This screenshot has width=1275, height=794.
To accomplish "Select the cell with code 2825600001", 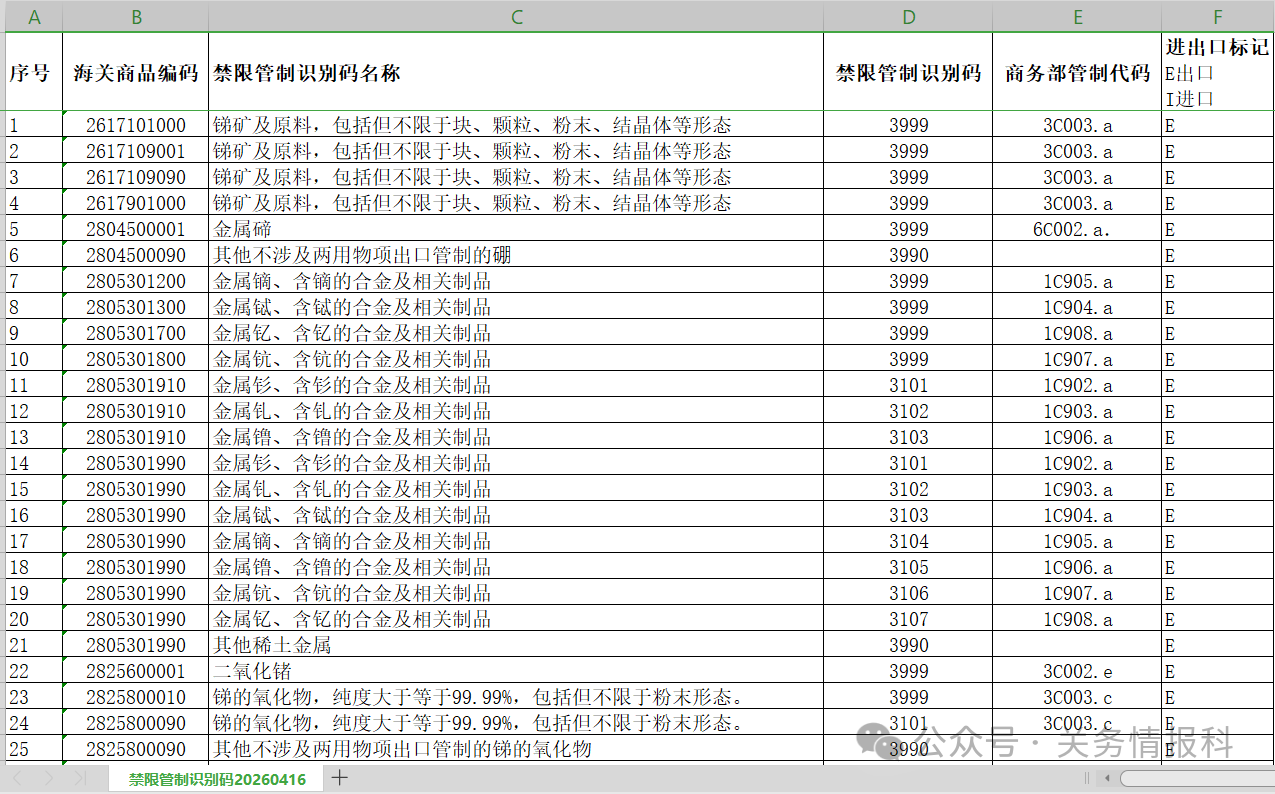I will coord(136,671).
